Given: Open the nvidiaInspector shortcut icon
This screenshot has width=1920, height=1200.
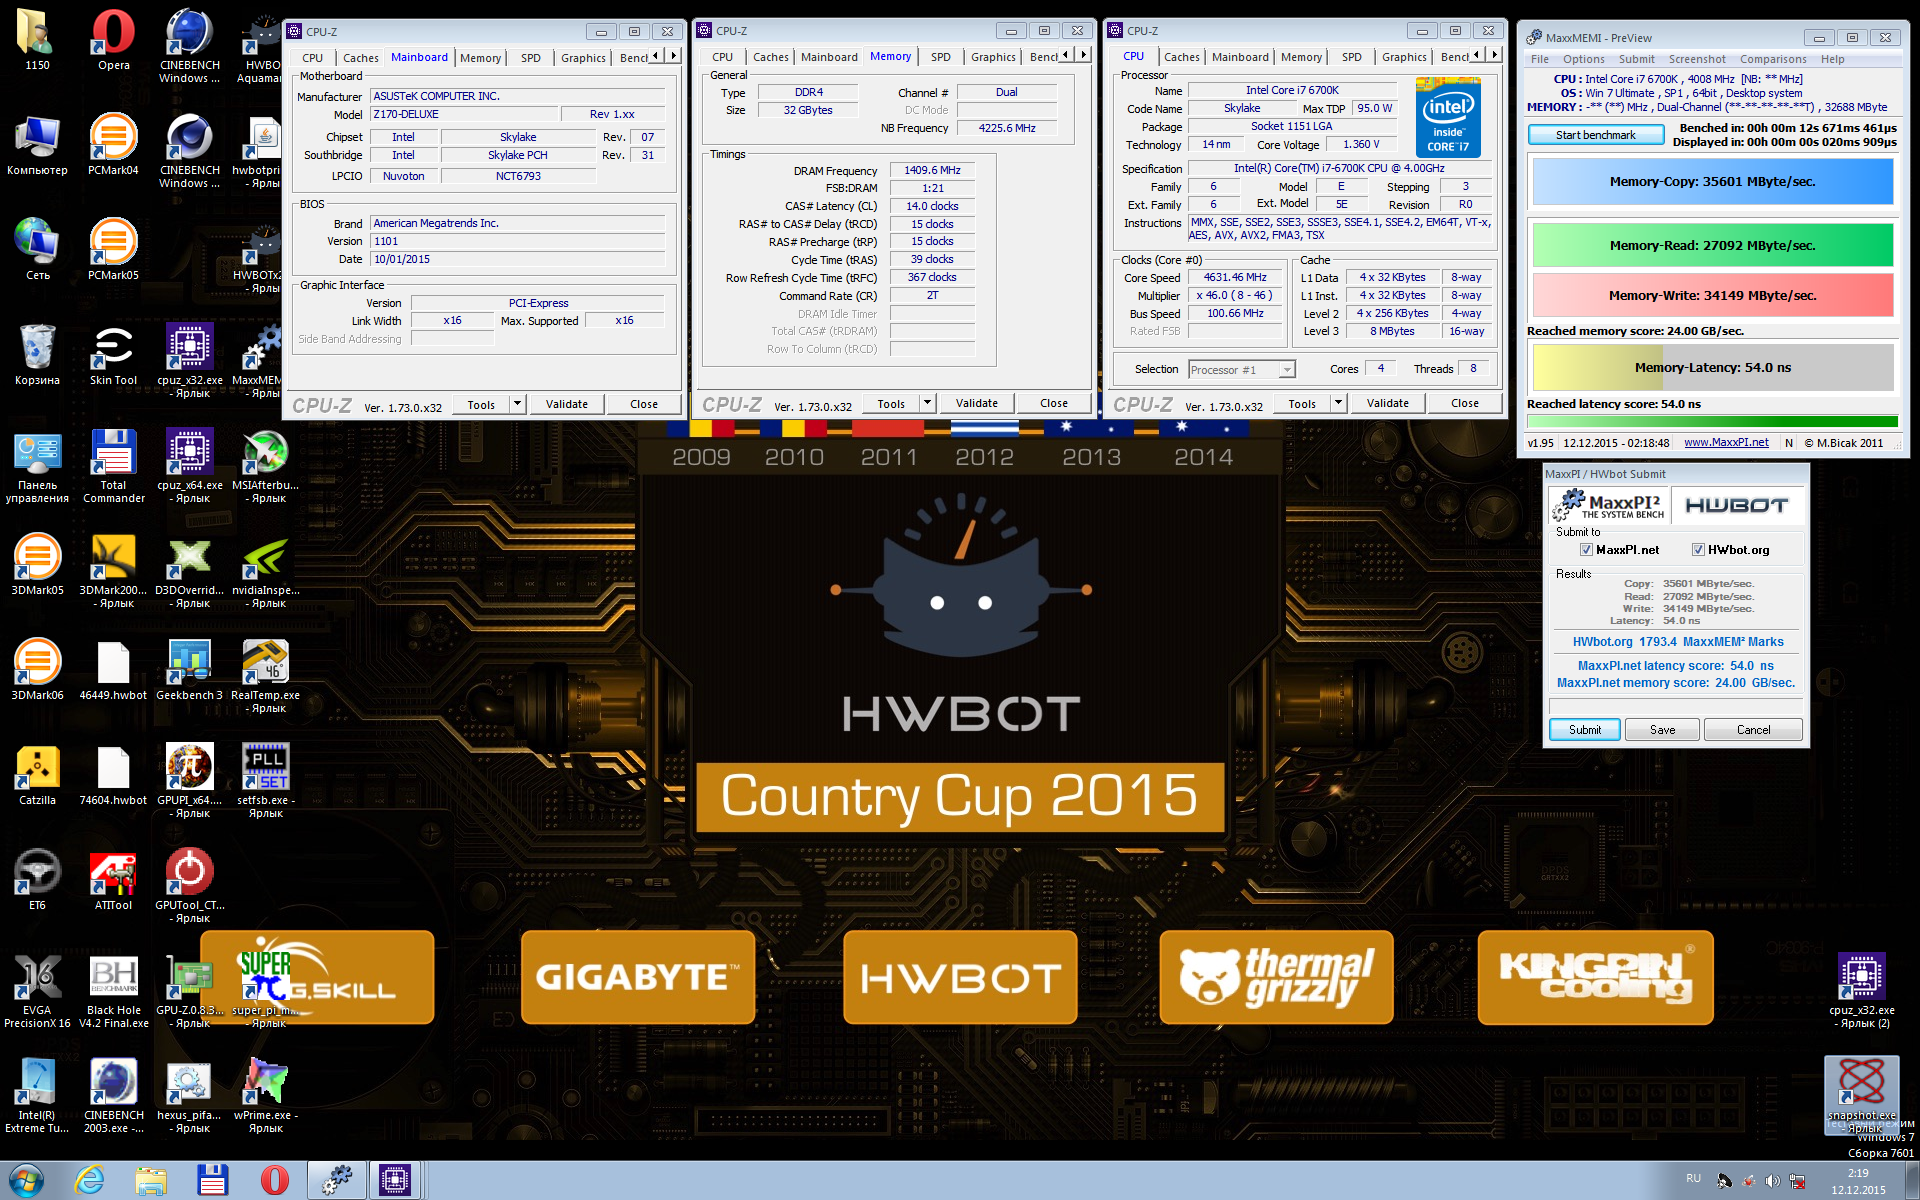Looking at the screenshot, I should [x=265, y=571].
